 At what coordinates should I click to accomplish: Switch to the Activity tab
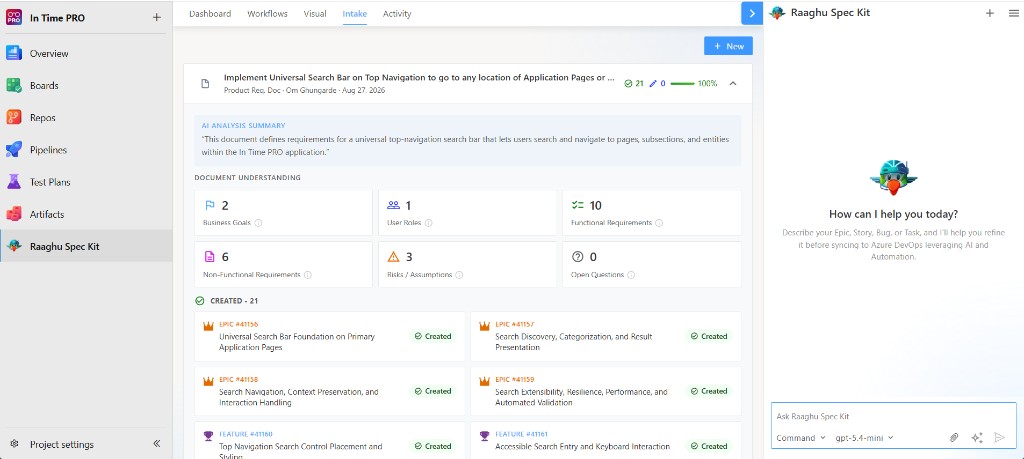point(397,14)
